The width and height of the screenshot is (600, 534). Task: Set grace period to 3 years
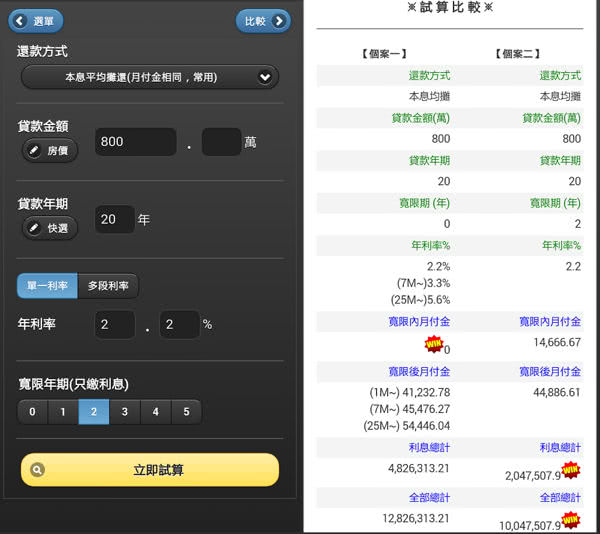(125, 412)
